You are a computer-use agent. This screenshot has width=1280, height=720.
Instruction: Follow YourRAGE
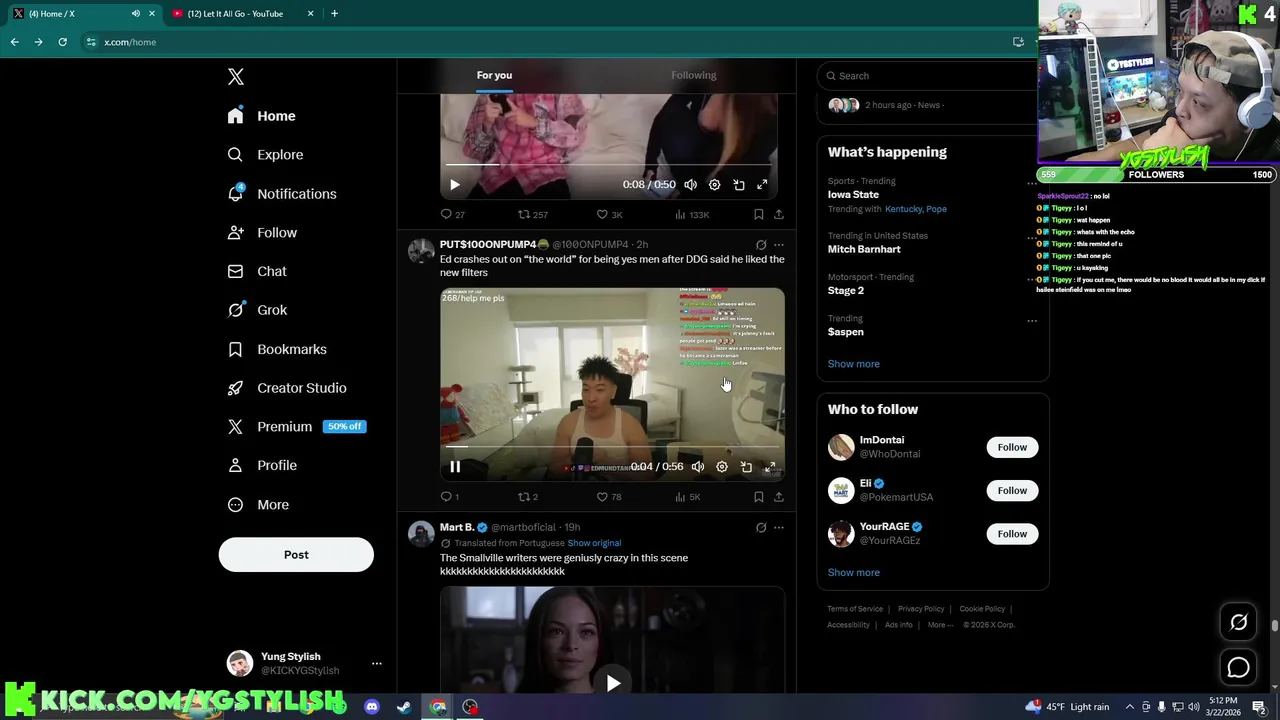coord(1012,534)
